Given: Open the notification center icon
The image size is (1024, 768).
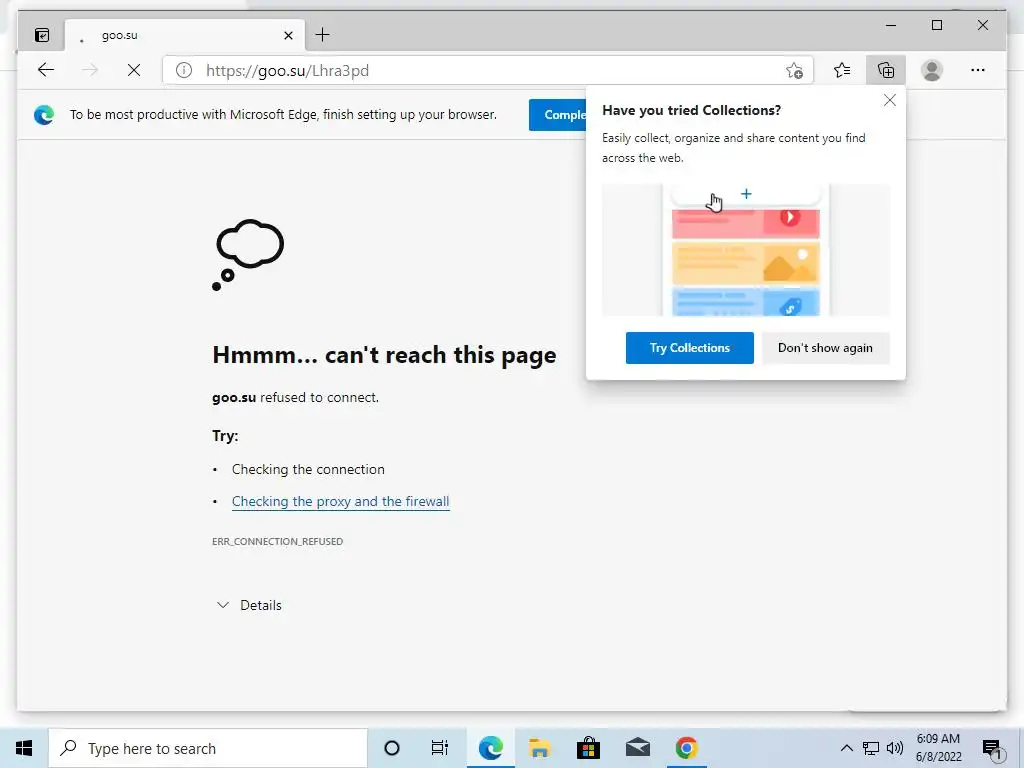Looking at the screenshot, I should (992, 749).
